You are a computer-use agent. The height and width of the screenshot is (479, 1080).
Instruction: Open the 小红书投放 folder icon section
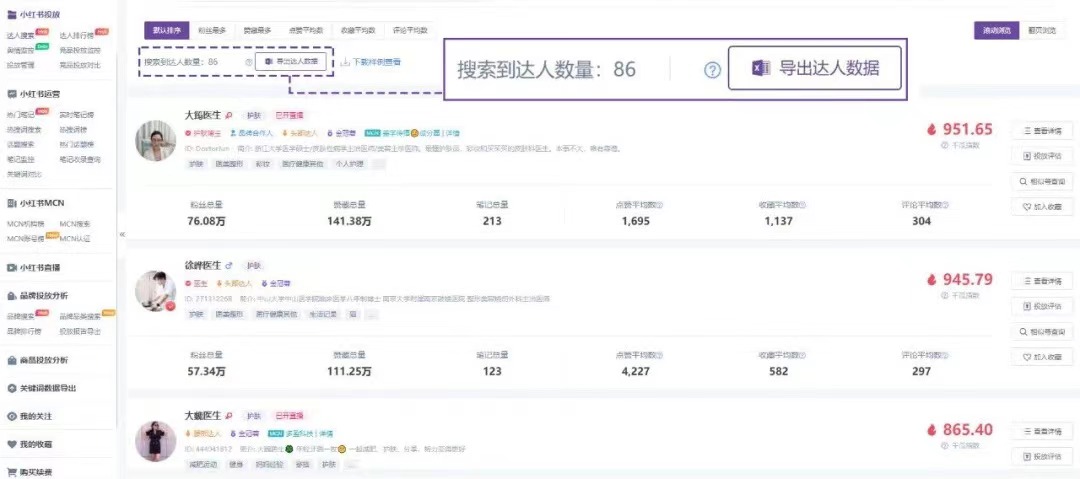(12, 14)
